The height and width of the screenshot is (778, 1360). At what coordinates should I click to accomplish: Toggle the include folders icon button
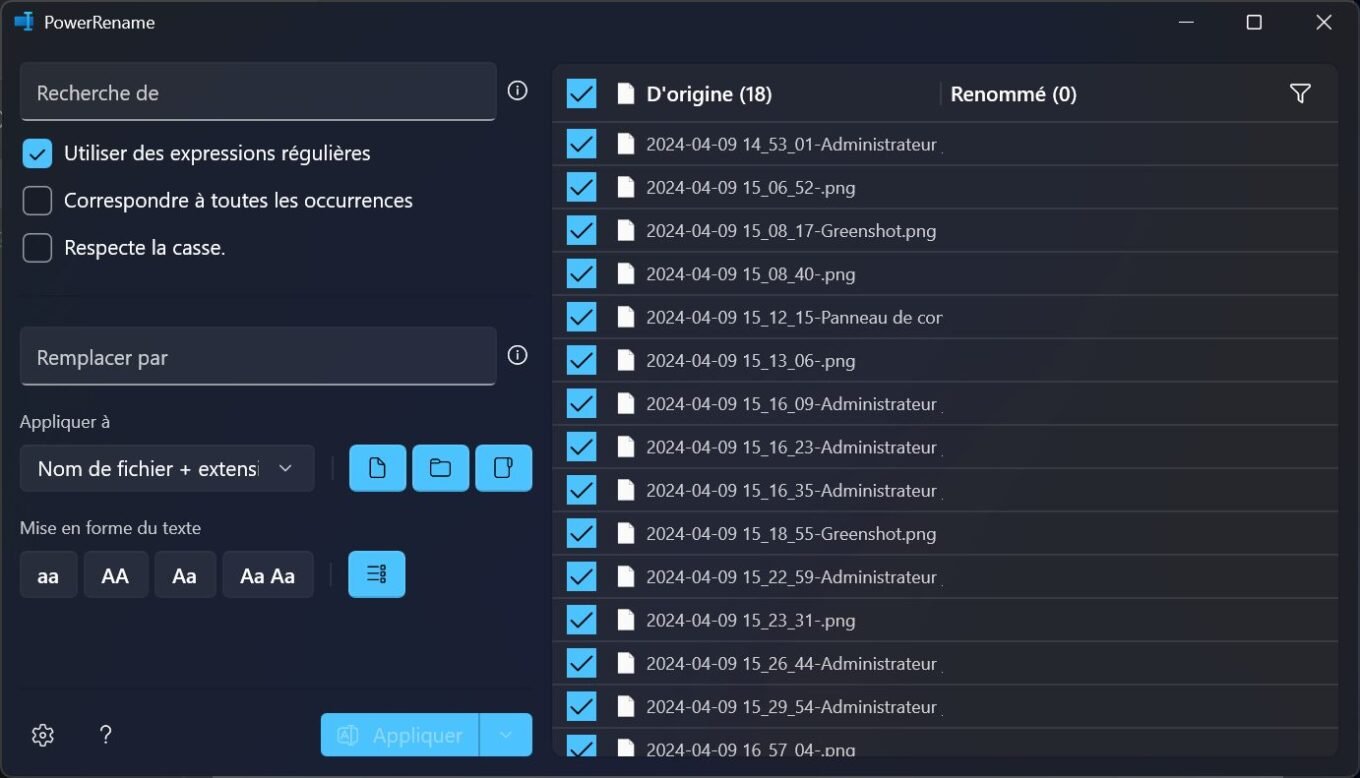pos(440,468)
